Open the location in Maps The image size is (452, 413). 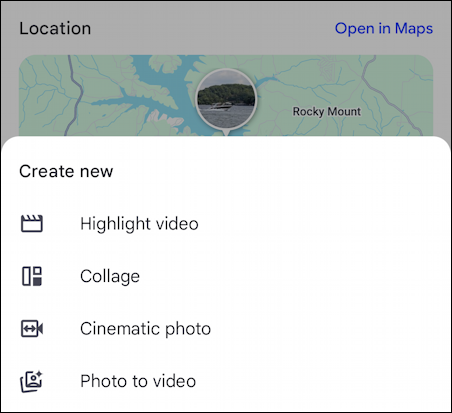tap(384, 28)
